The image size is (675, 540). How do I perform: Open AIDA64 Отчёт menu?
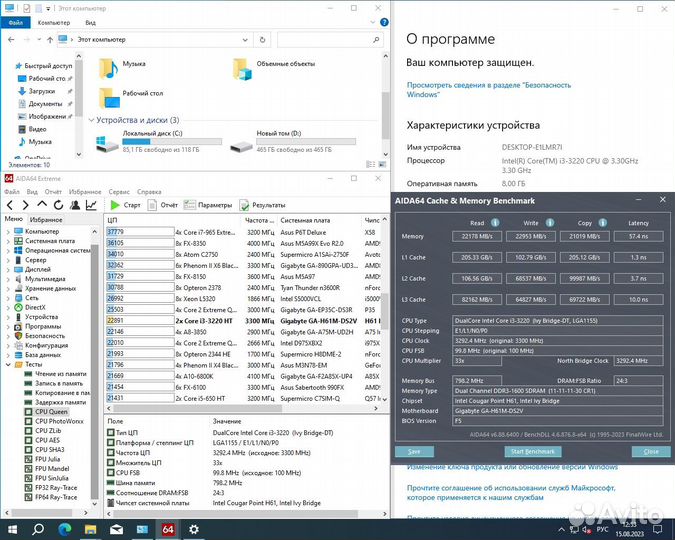(x=53, y=192)
